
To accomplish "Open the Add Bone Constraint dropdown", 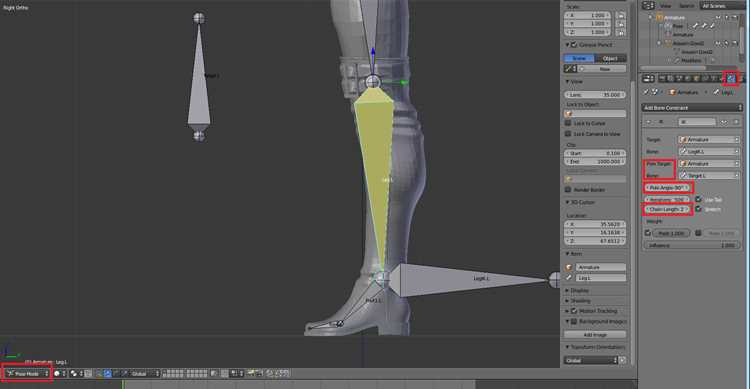I will 692,108.
